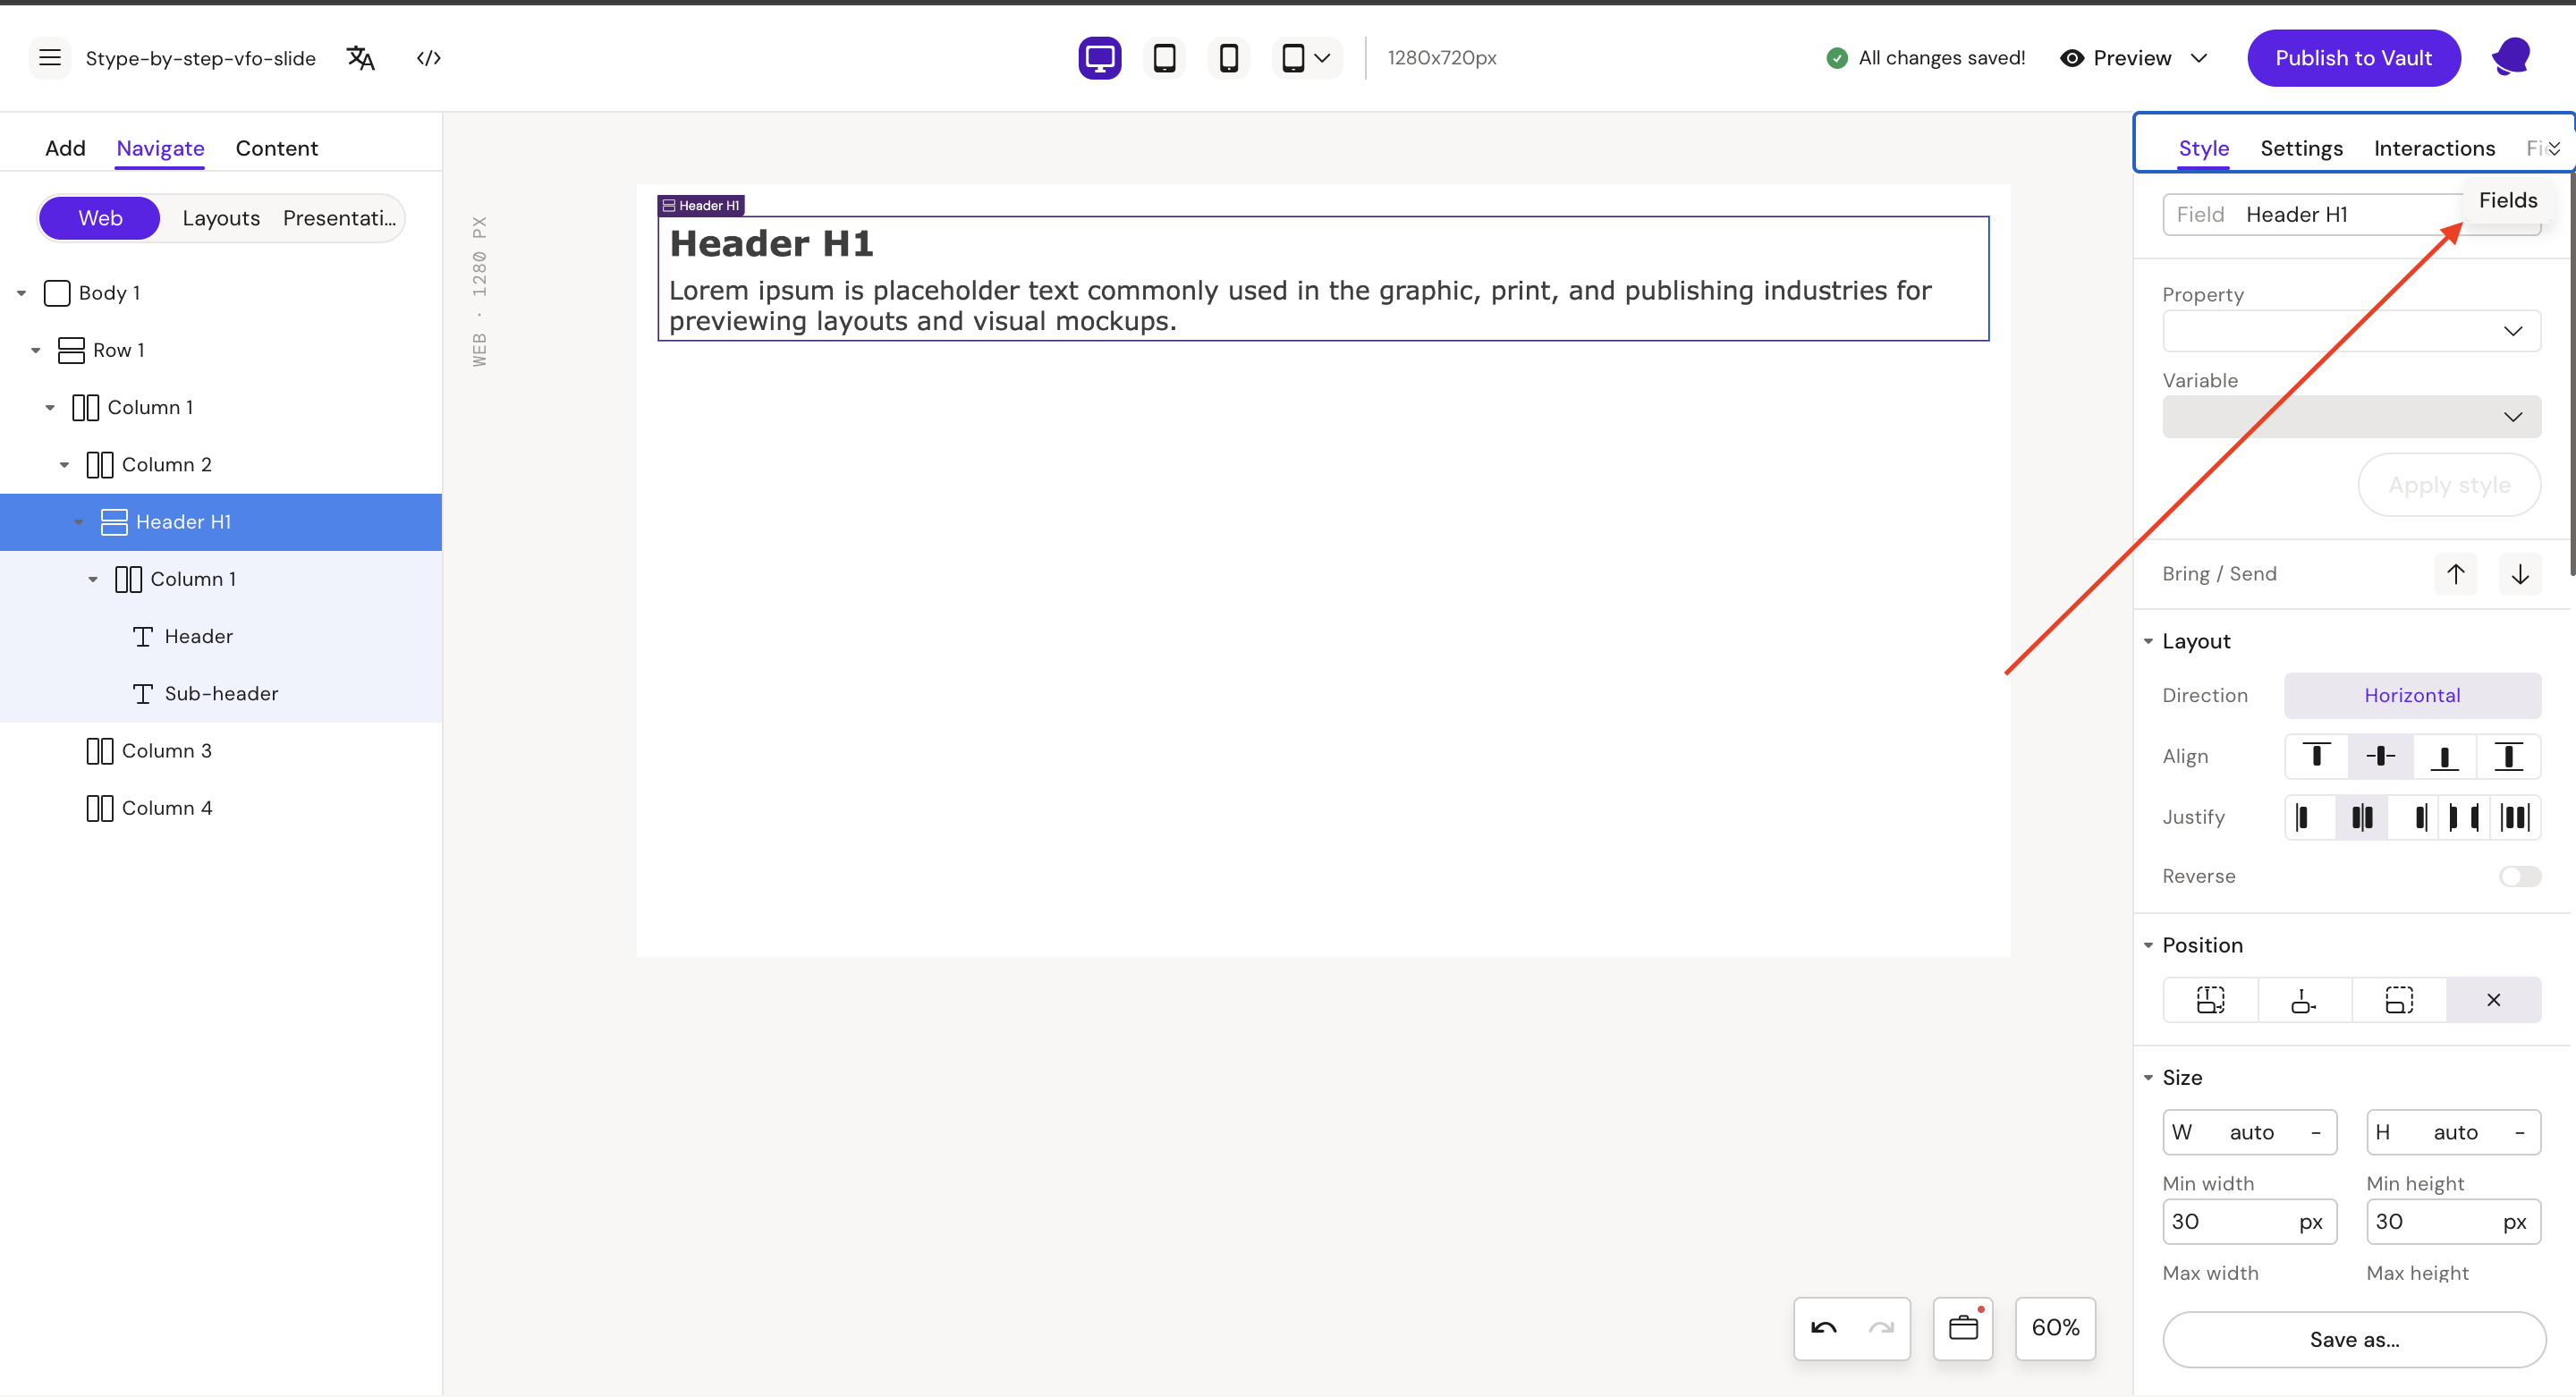This screenshot has height=1397, width=2576.
Task: Select the tablet viewport icon
Action: click(1164, 58)
